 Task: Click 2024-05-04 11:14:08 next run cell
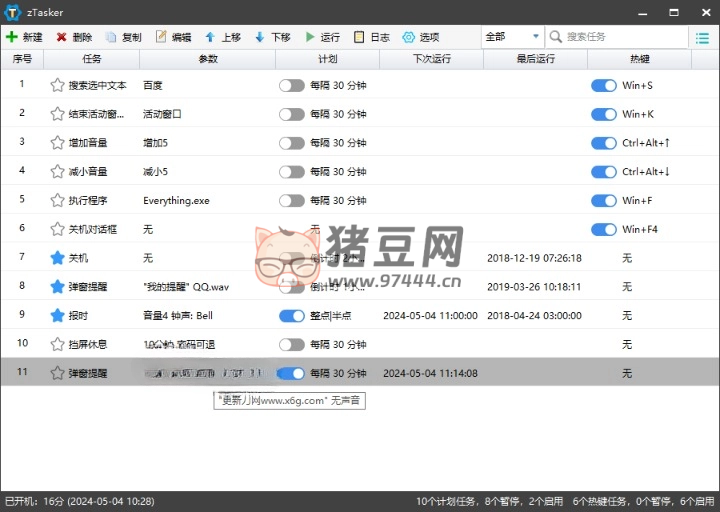point(430,373)
